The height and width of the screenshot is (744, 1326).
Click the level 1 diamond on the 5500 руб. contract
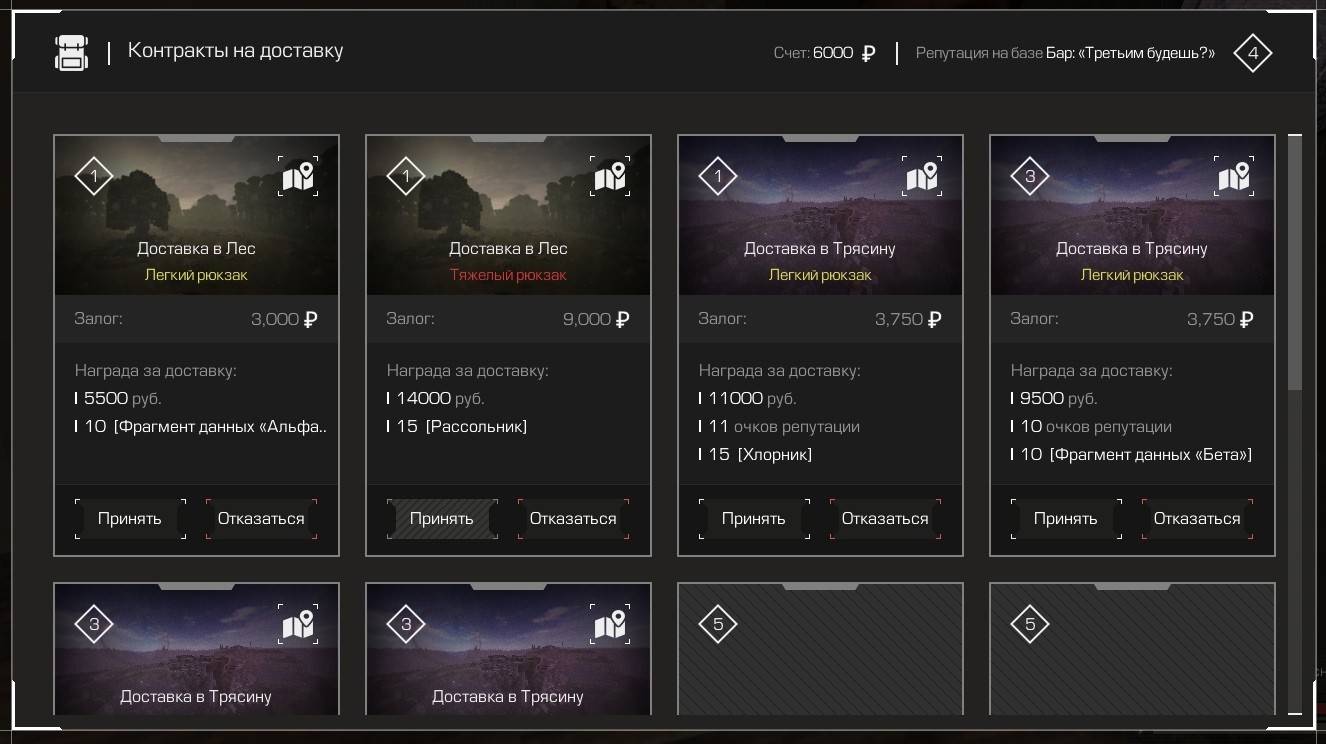94,177
